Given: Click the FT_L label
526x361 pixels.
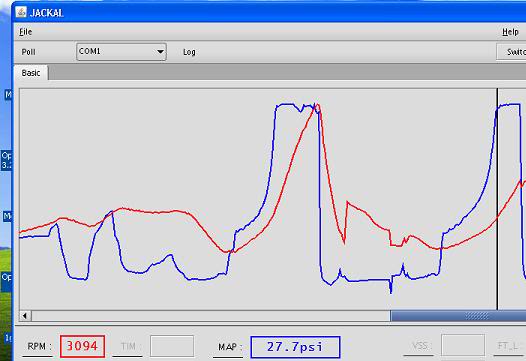Looking at the screenshot, I should (508, 346).
